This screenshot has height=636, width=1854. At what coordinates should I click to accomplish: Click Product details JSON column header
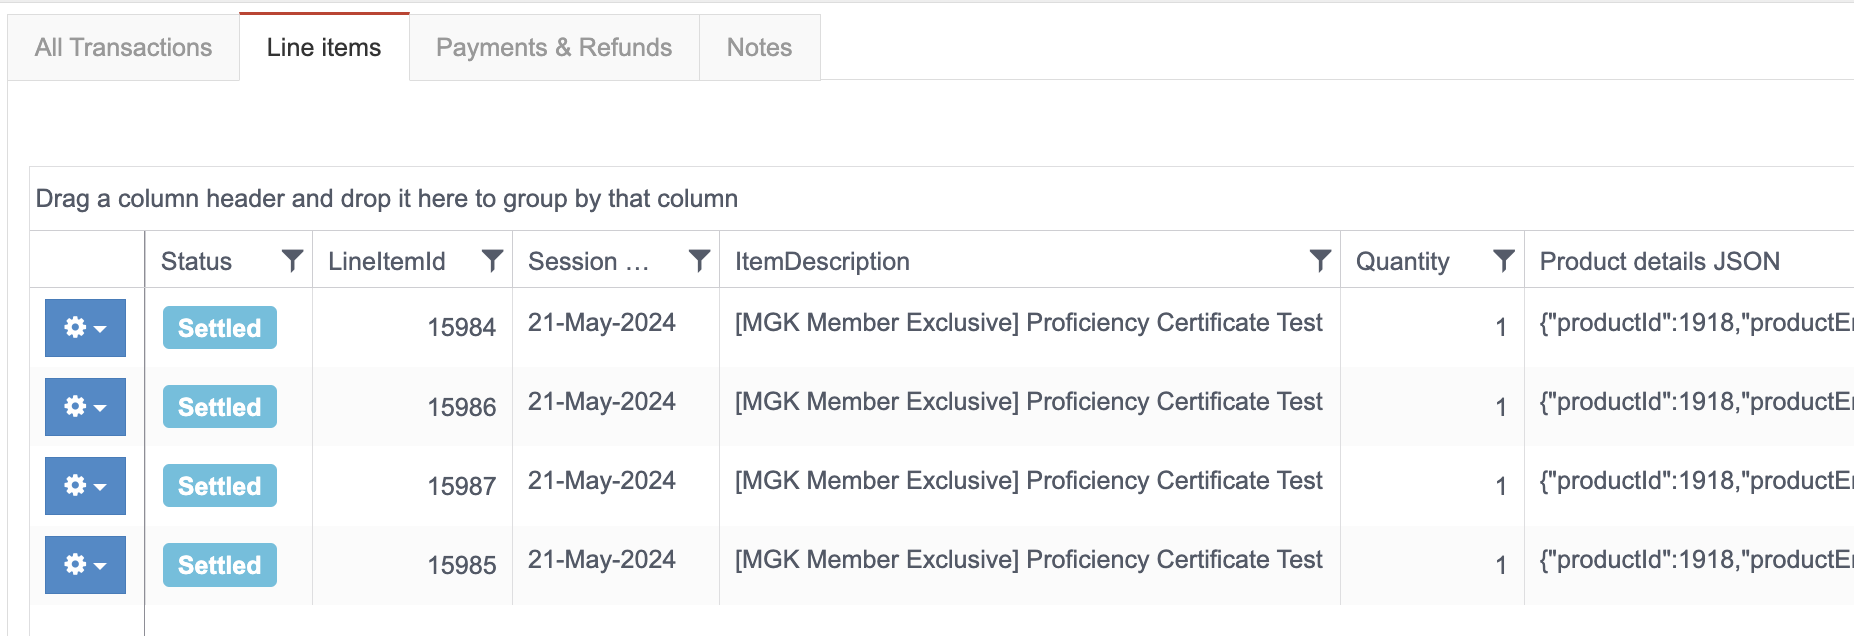[x=1659, y=261]
